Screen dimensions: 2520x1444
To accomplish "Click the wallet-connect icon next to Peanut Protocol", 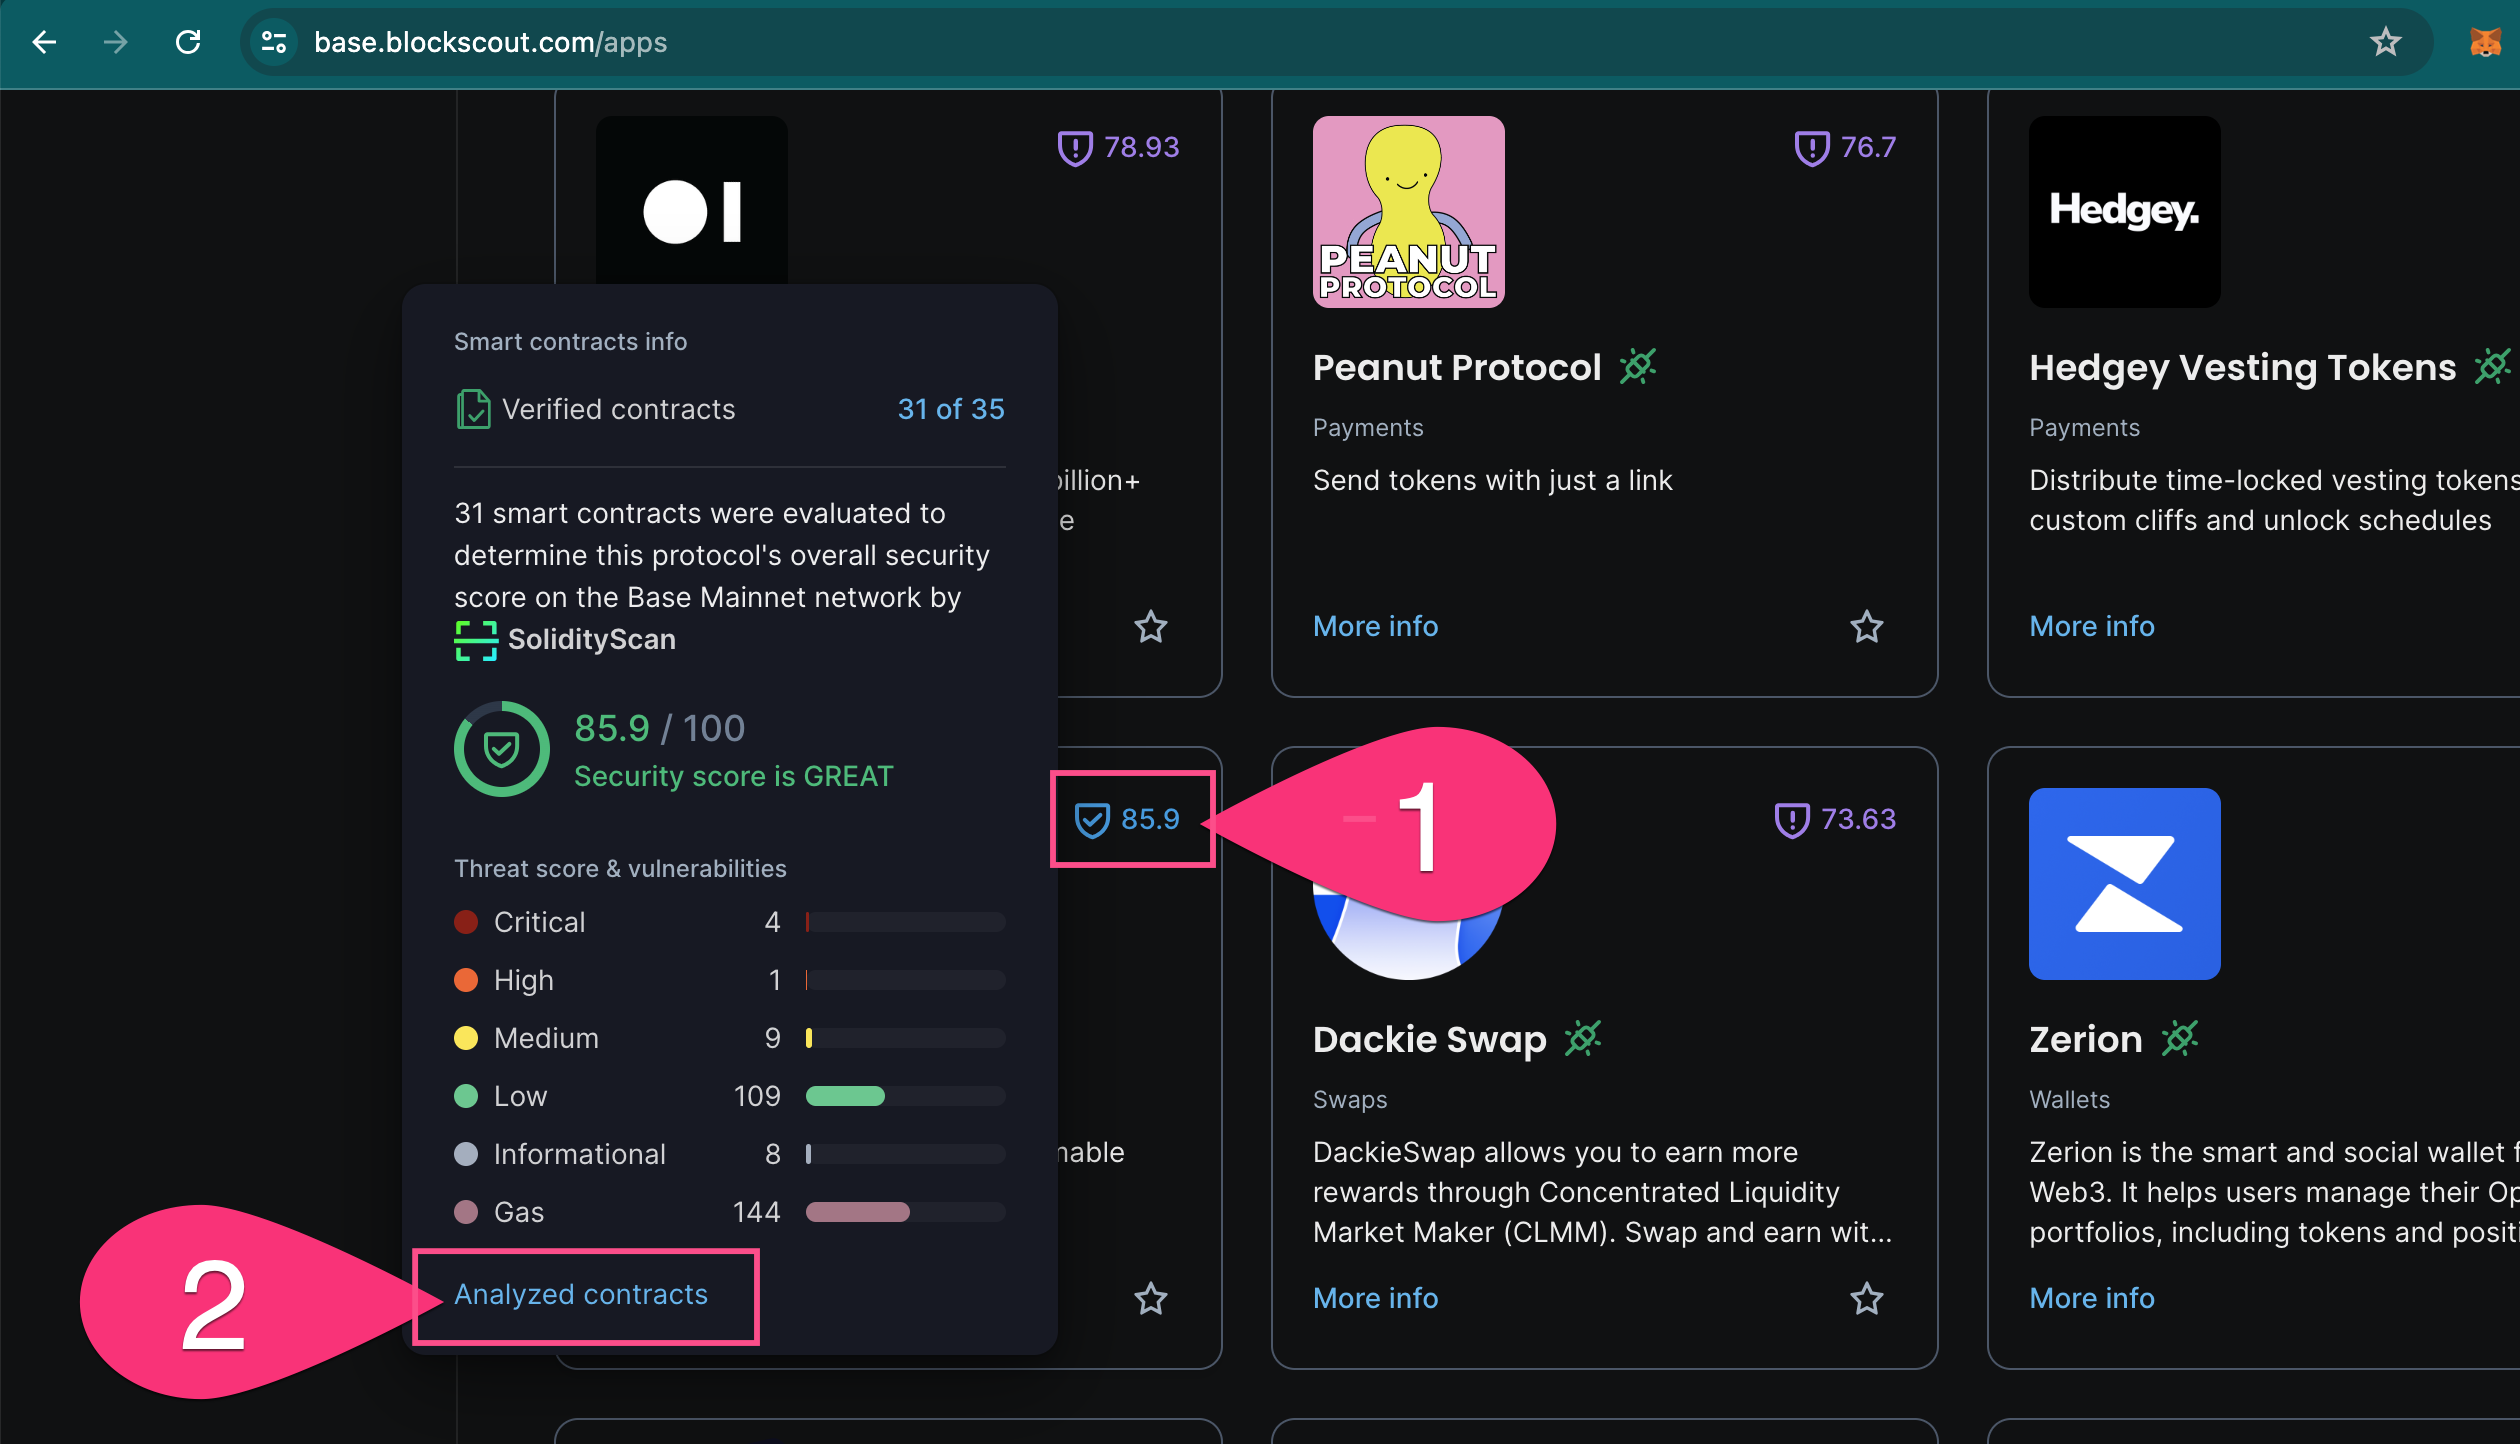I will 1638,367.
